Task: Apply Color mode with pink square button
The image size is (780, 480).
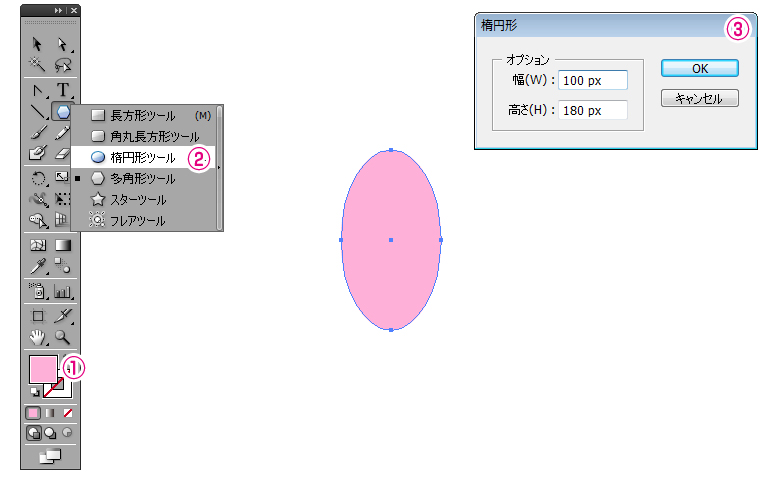Action: (x=33, y=413)
